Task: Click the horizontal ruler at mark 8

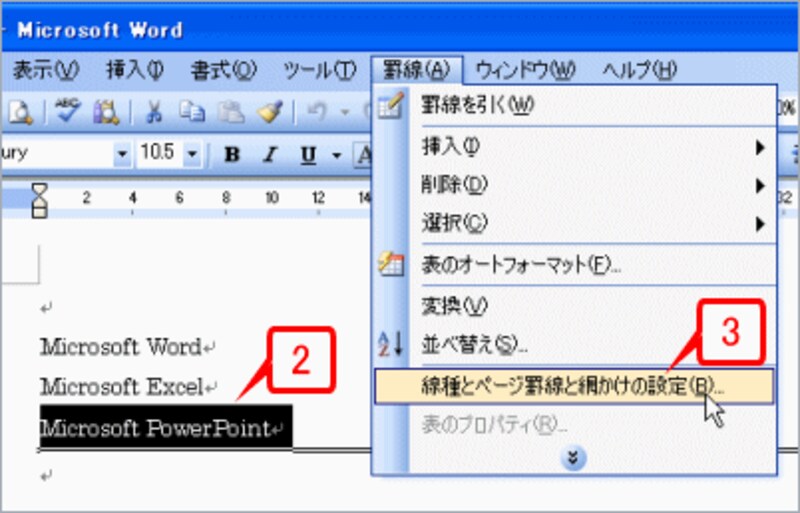Action: pos(226,198)
